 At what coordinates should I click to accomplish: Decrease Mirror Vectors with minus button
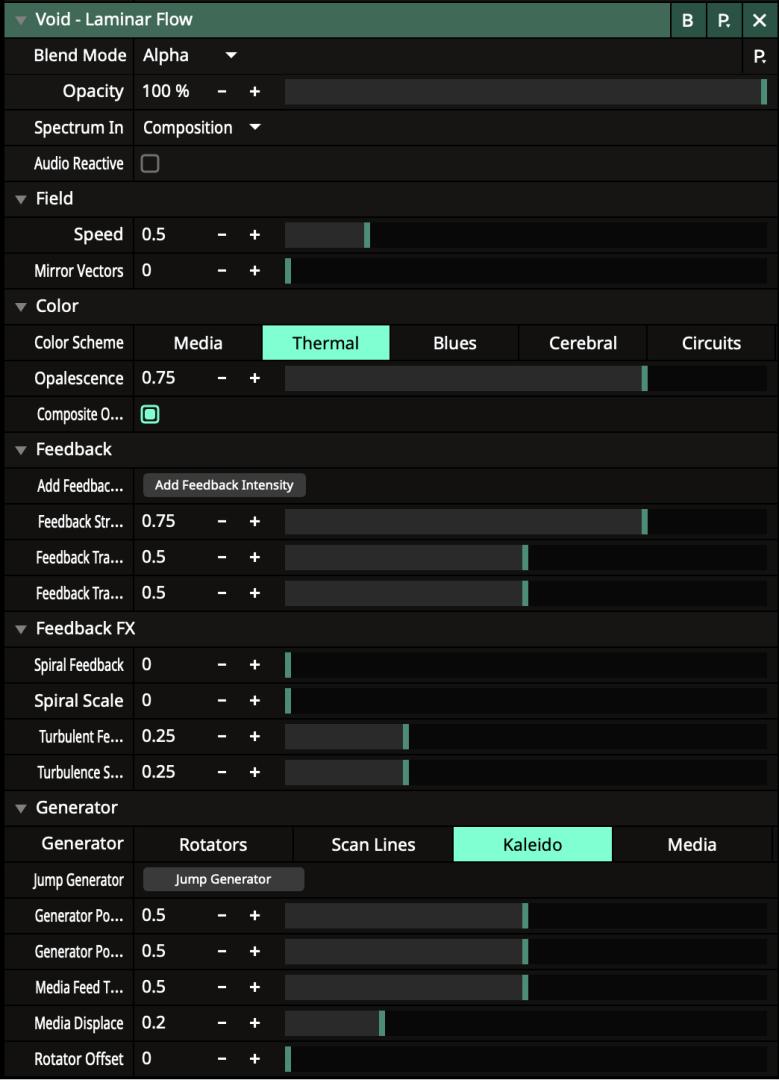tap(222, 271)
